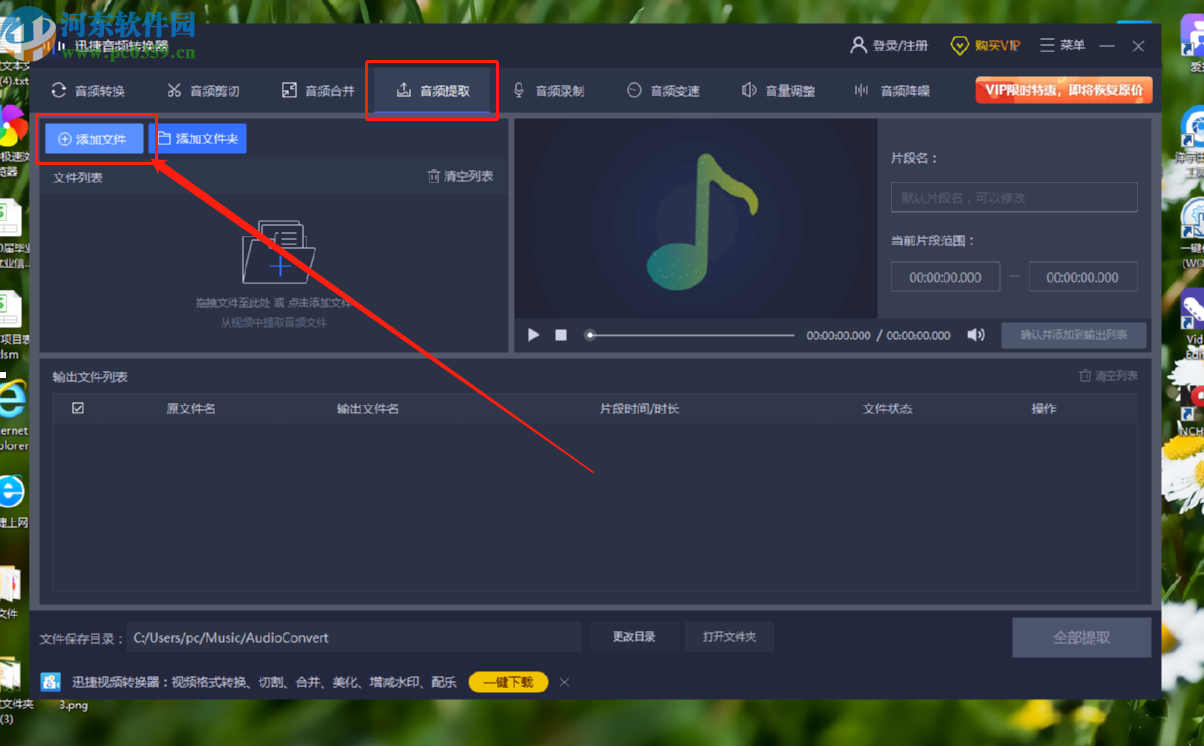Image resolution: width=1204 pixels, height=746 pixels.
Task: Mute audio with the speaker icon
Action: coord(975,335)
